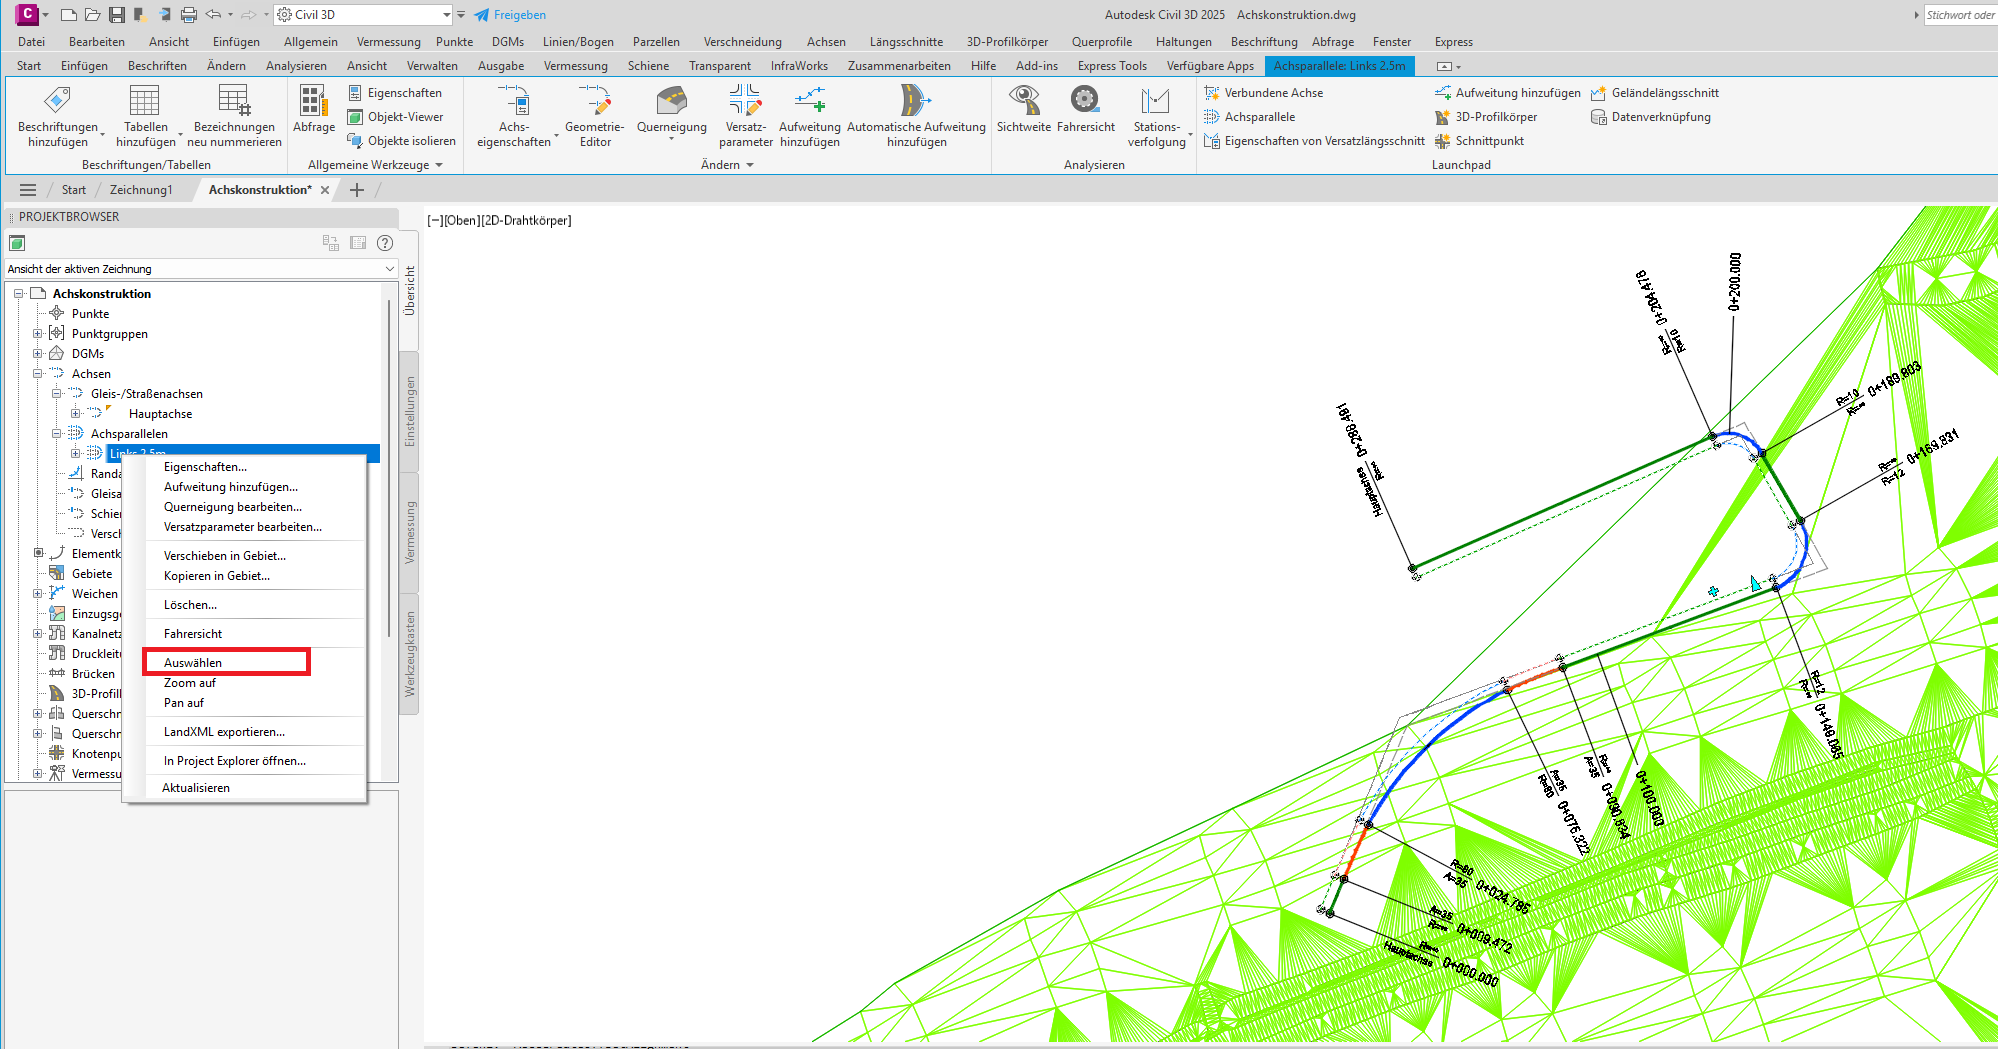Viewport: 1998px width, 1049px height.
Task: Open the Ansicht der aktiven Zeichnung dropdown
Action: point(201,269)
